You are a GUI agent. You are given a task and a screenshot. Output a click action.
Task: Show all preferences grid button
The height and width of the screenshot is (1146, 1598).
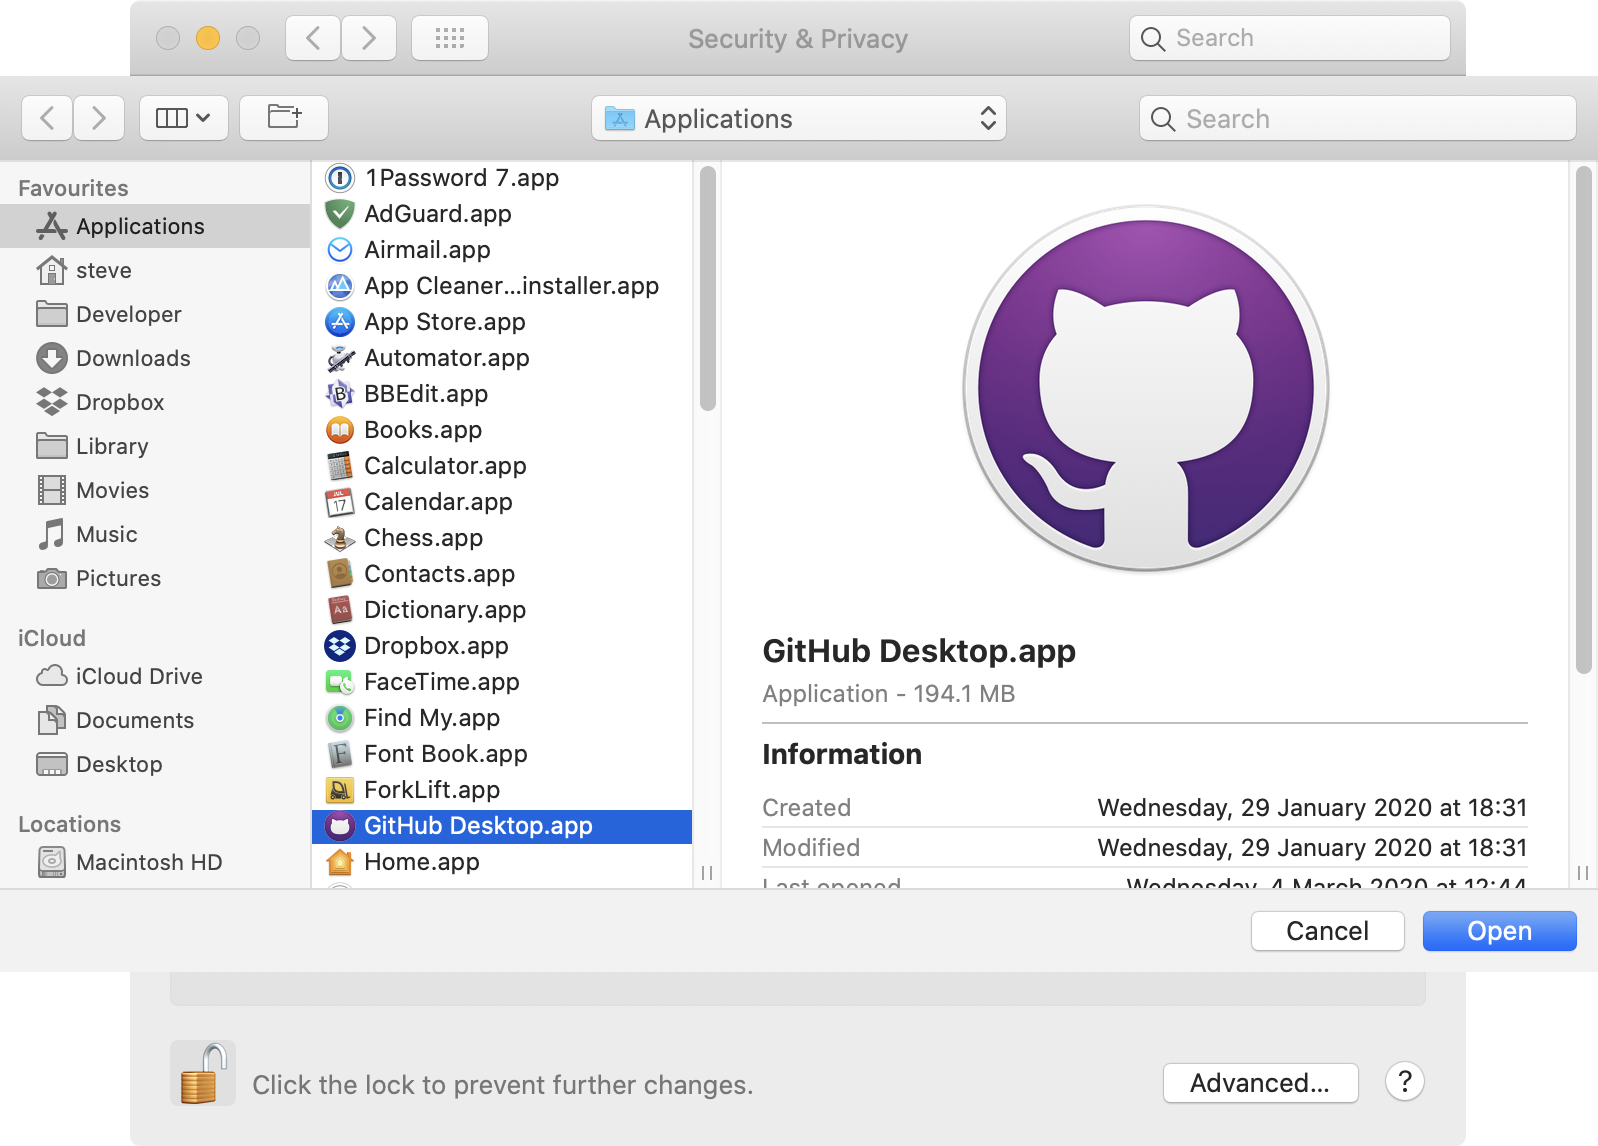pyautogui.click(x=450, y=38)
